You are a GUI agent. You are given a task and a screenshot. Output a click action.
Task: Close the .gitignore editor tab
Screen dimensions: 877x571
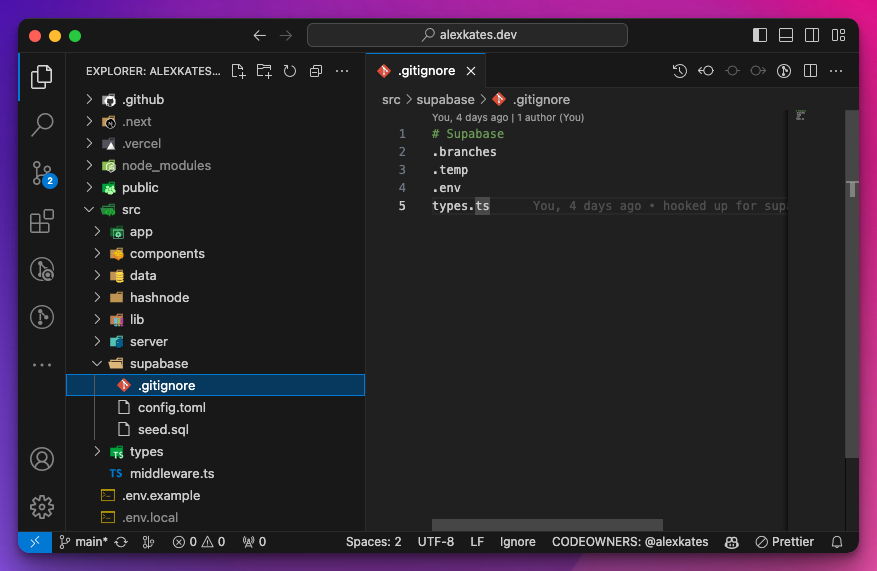471,71
